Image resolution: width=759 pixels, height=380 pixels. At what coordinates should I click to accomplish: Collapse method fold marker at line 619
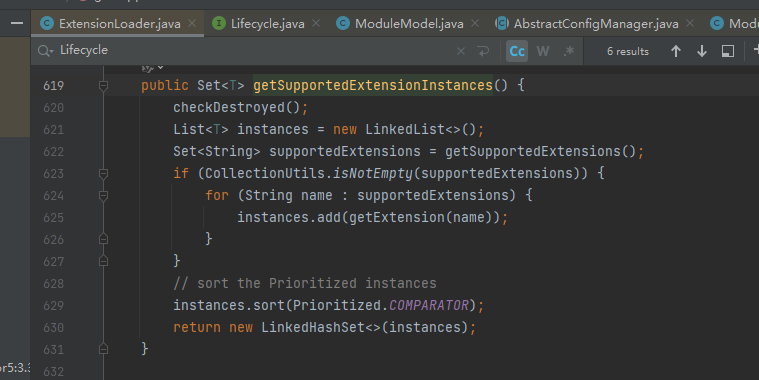(103, 86)
